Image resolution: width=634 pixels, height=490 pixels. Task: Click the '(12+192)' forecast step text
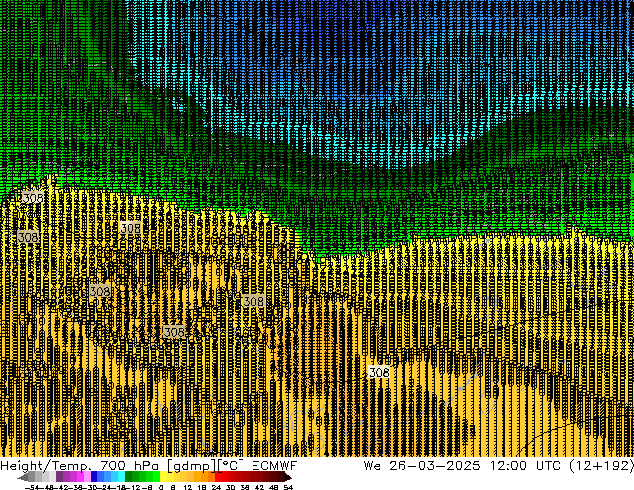point(601,466)
